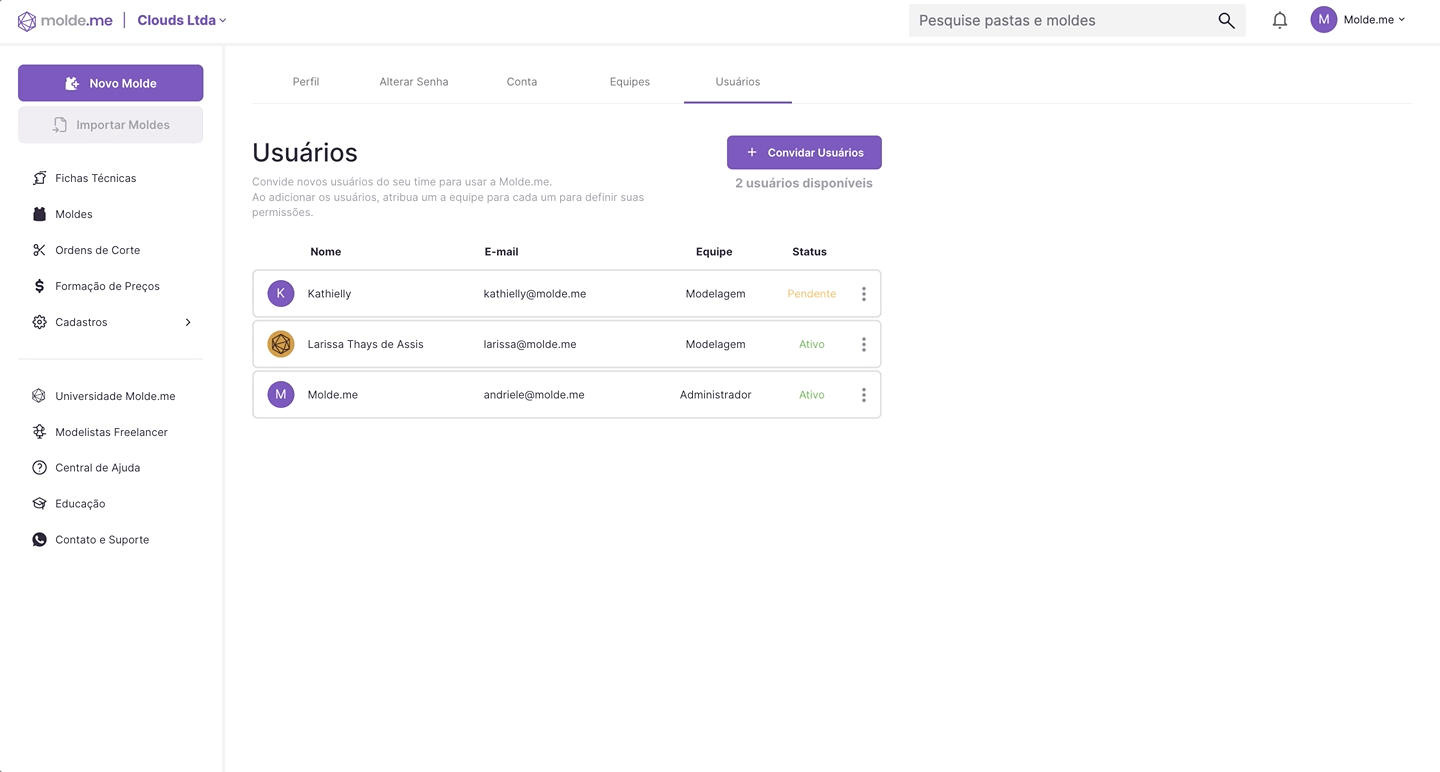Click the molde.me logo
Screen dimensions: 1440x772
[x=65, y=21]
